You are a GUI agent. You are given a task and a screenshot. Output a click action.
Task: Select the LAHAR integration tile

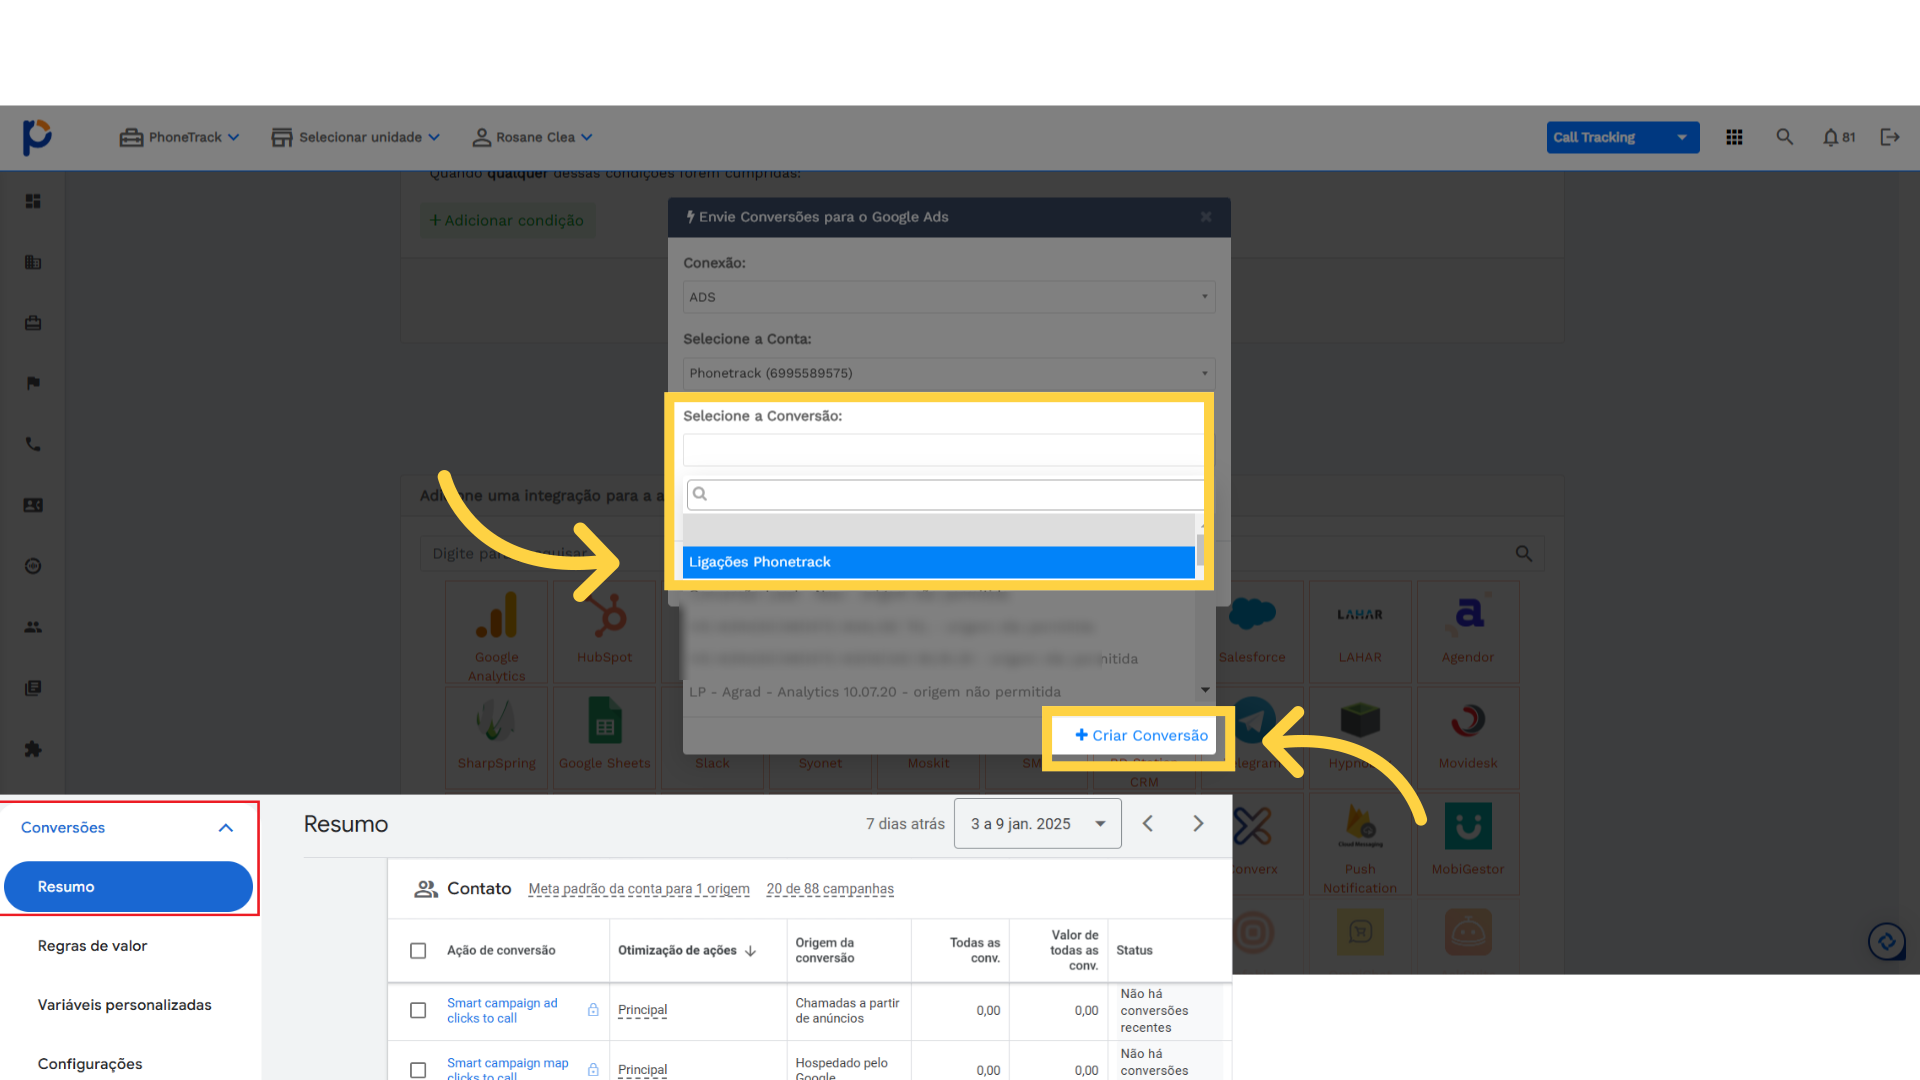(x=1360, y=633)
